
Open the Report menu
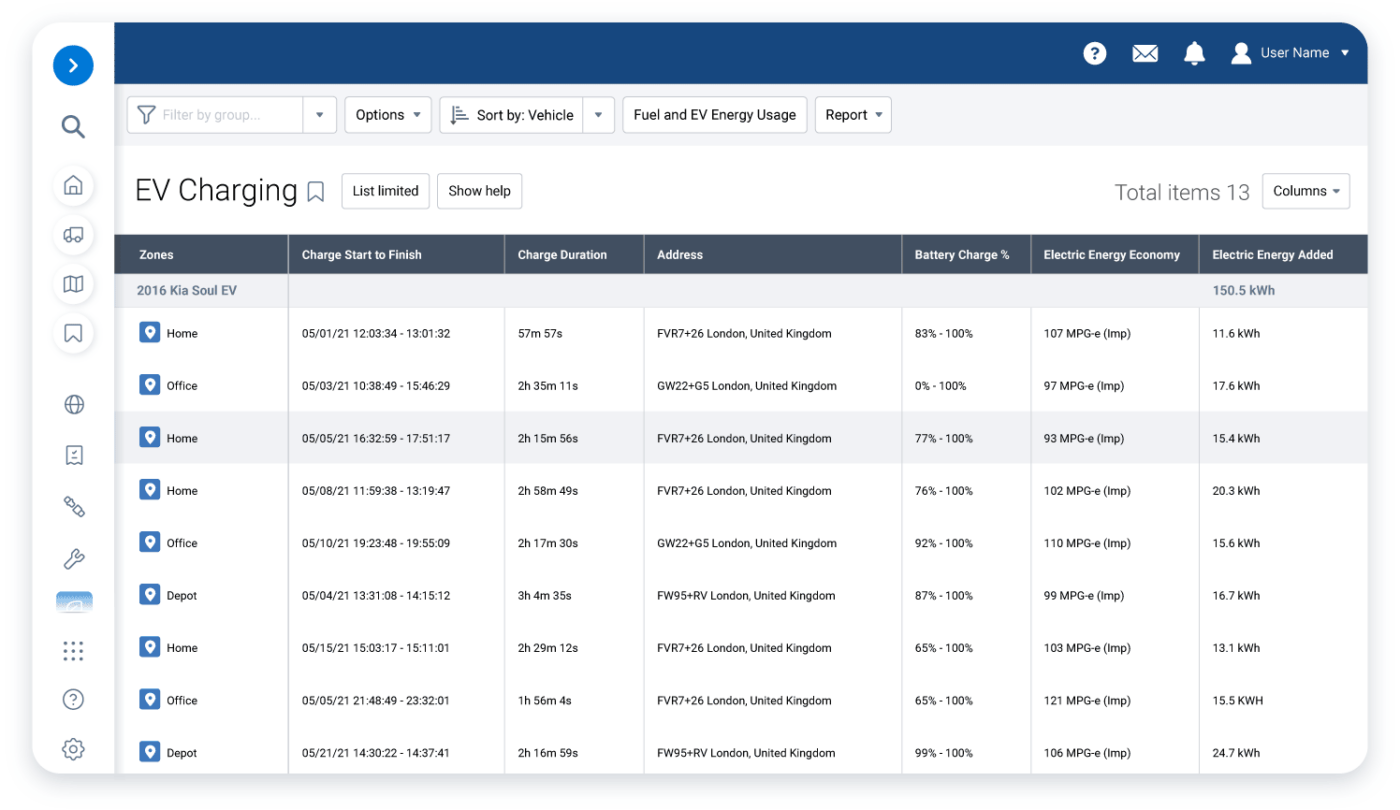[852, 114]
